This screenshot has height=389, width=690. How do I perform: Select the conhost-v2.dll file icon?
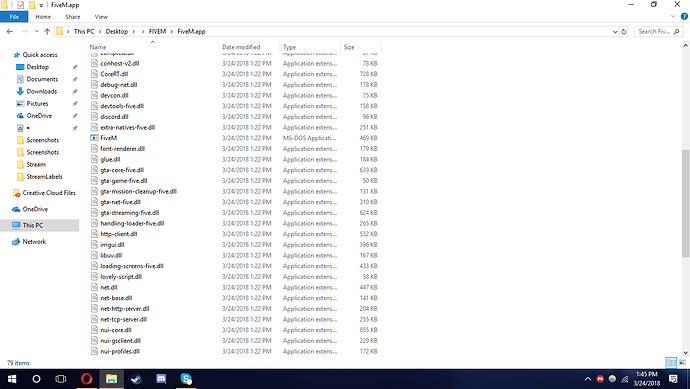point(94,63)
